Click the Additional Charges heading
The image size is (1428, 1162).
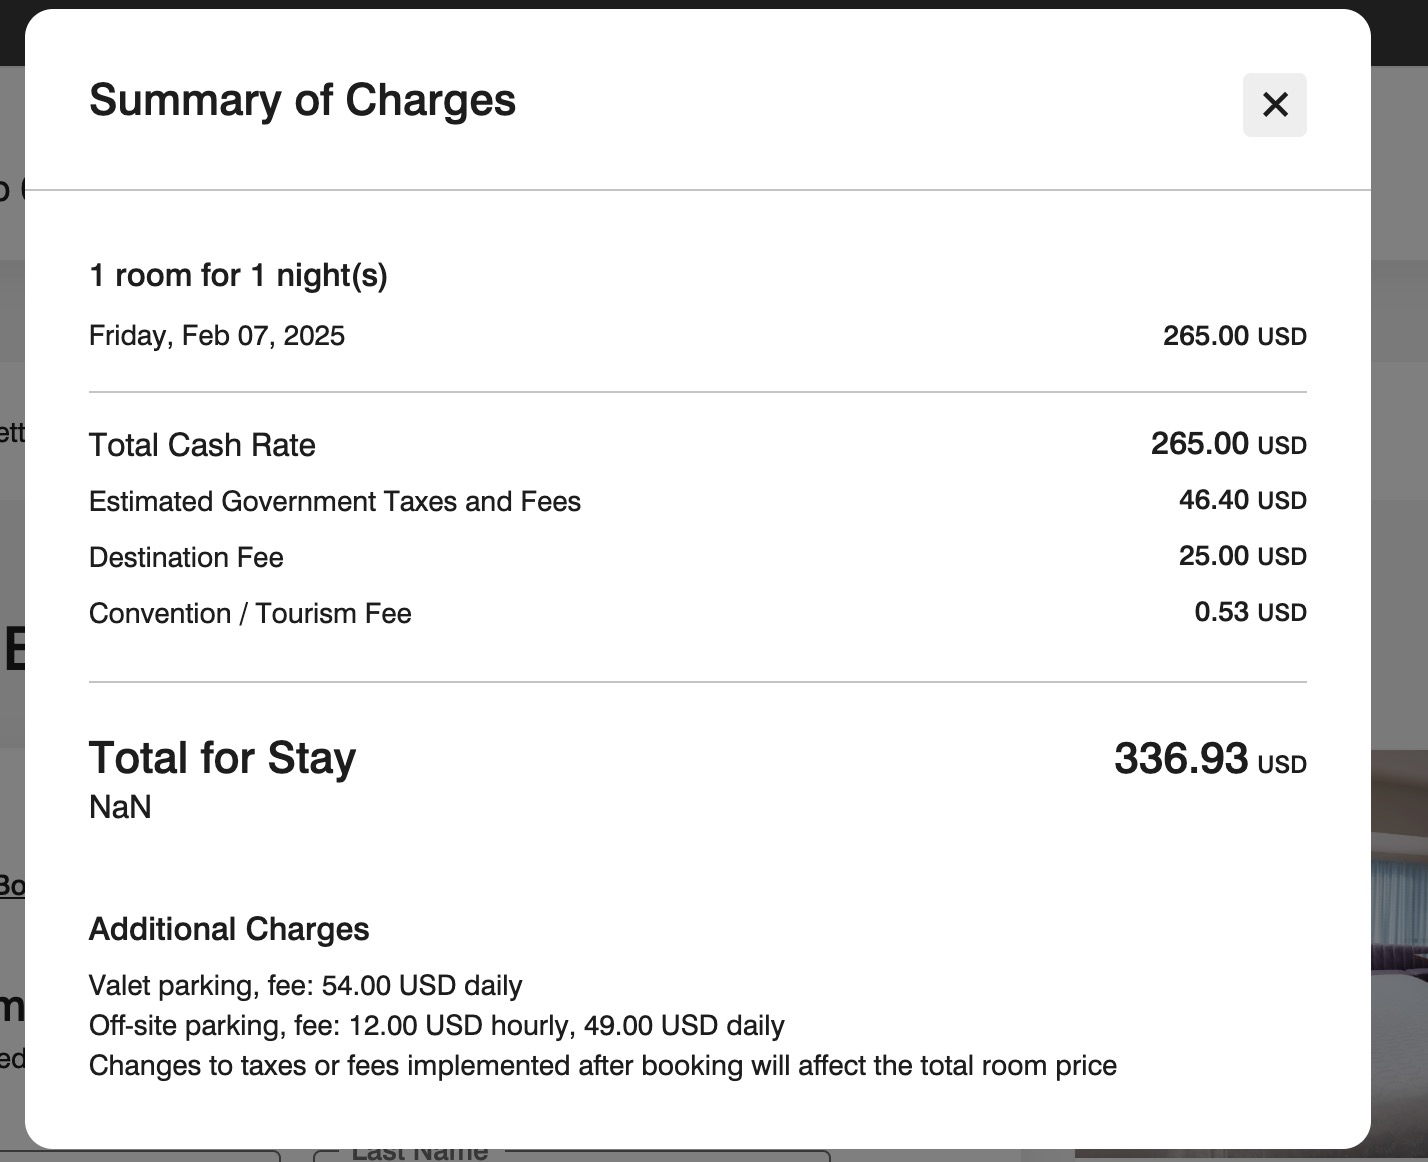pos(229,929)
